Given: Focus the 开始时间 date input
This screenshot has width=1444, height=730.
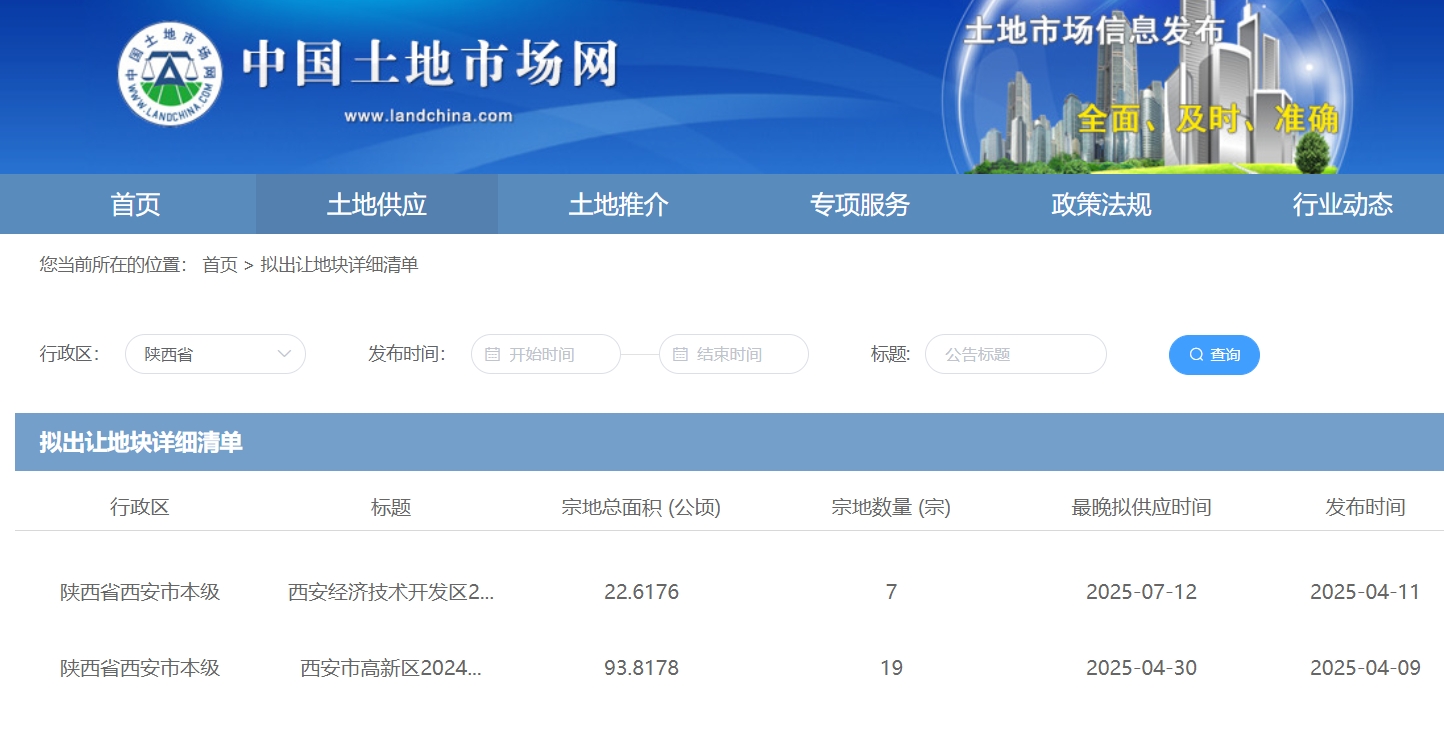Looking at the screenshot, I should (546, 354).
